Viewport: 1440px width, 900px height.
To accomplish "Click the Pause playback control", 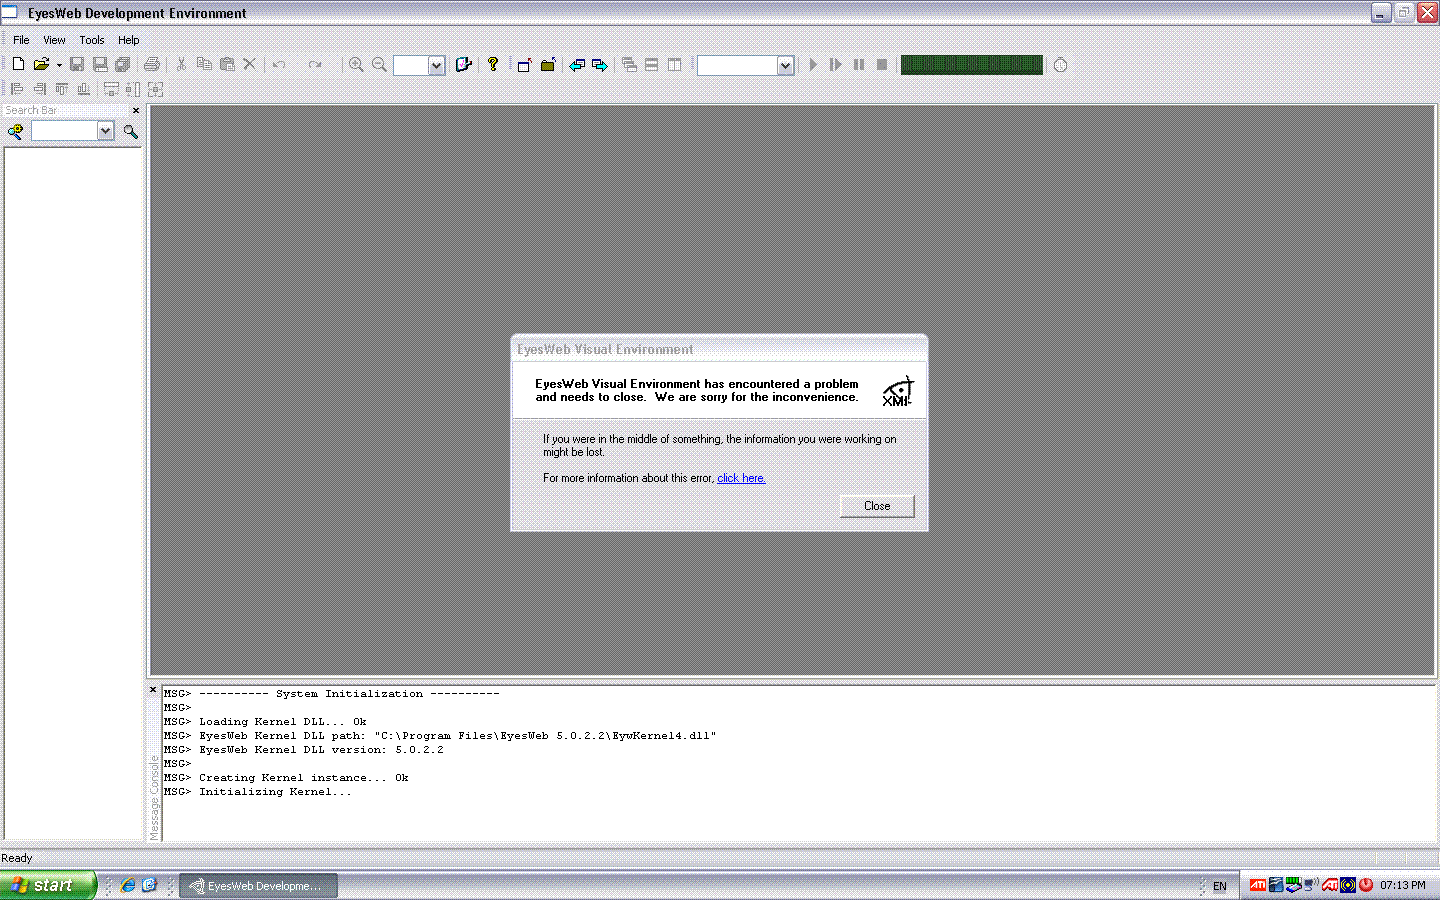I will [x=858, y=64].
